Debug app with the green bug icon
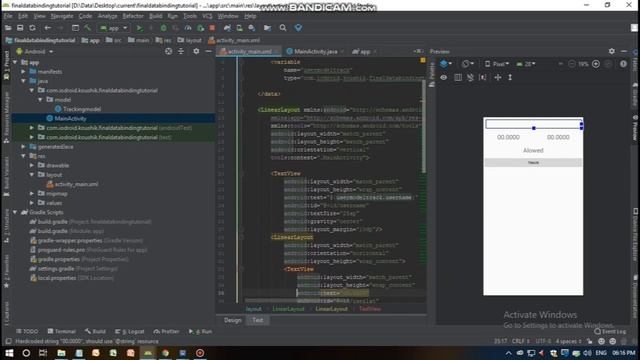Image resolution: width=640 pixels, height=360 pixels. point(163,28)
